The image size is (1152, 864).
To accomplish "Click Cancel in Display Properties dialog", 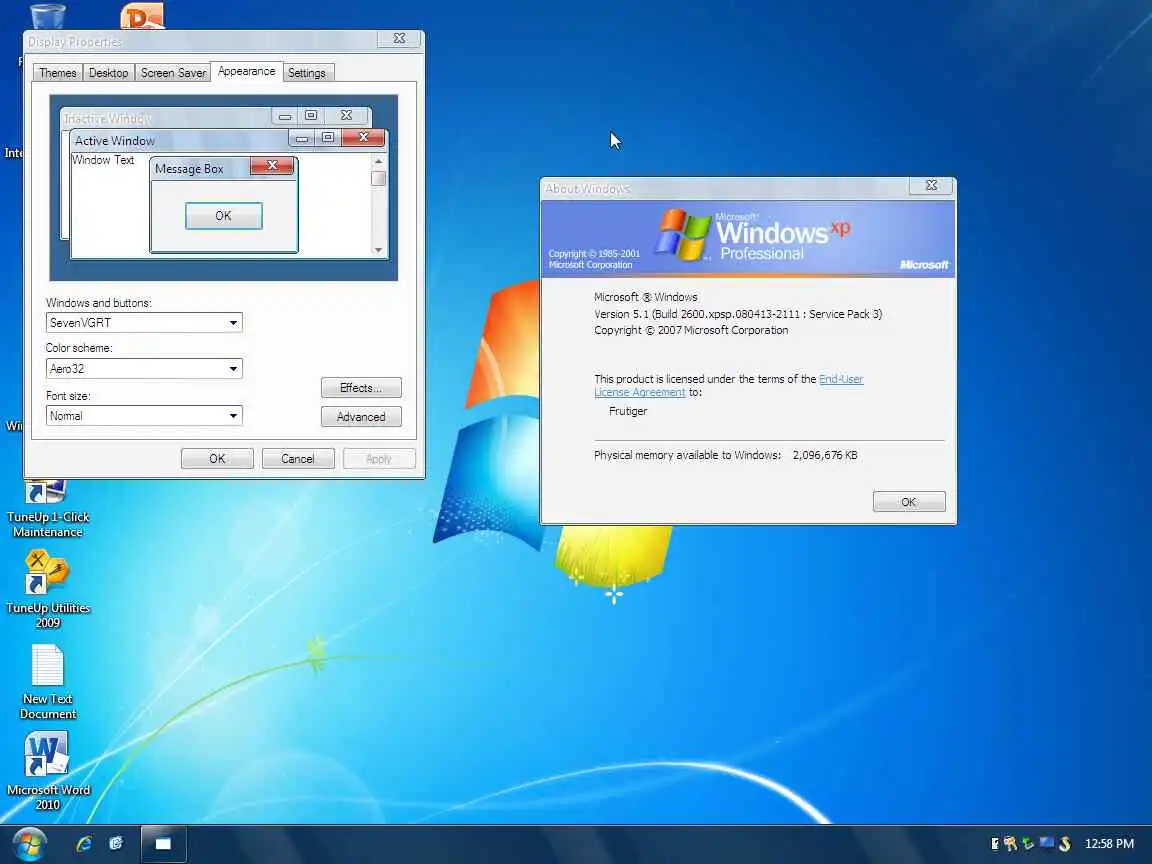I will coord(298,458).
